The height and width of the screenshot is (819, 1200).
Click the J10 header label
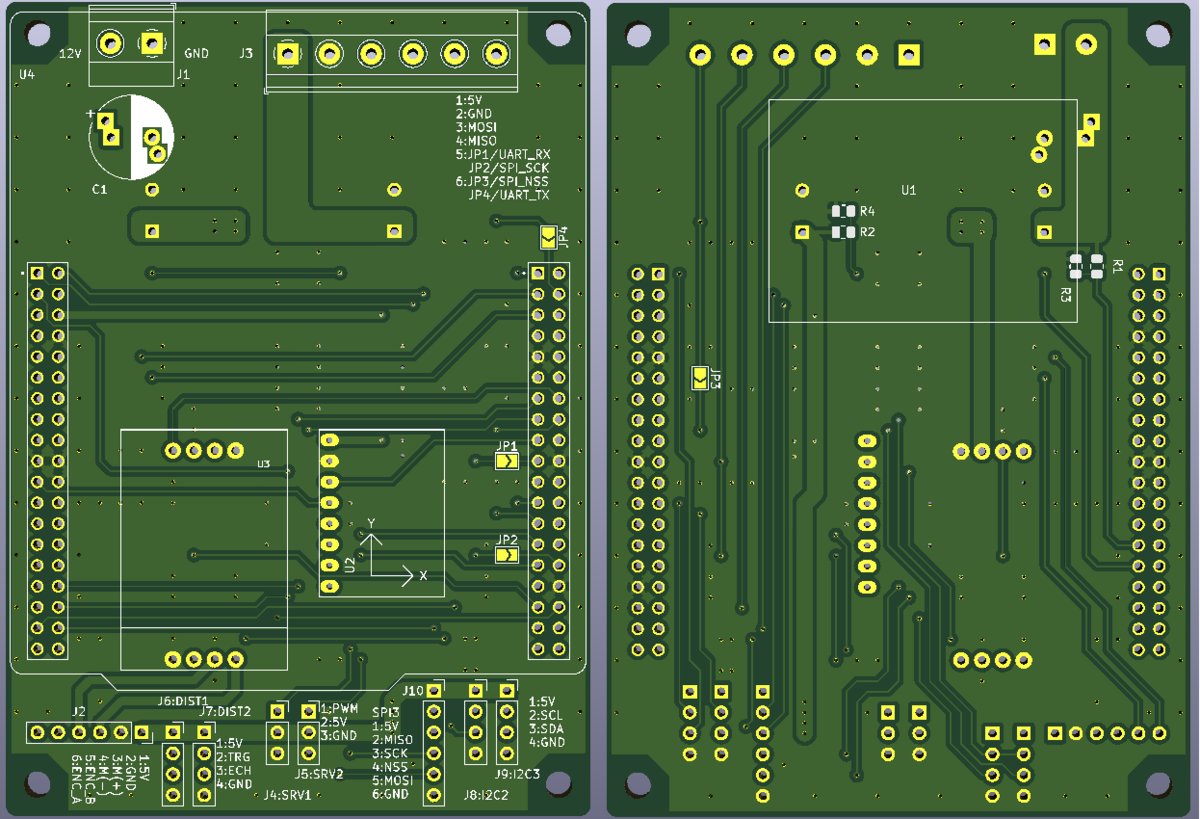[413, 690]
